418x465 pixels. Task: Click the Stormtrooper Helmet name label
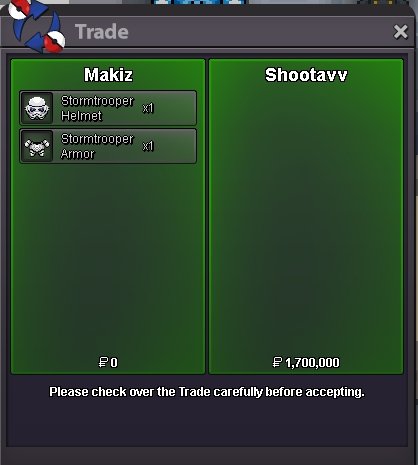tap(97, 108)
